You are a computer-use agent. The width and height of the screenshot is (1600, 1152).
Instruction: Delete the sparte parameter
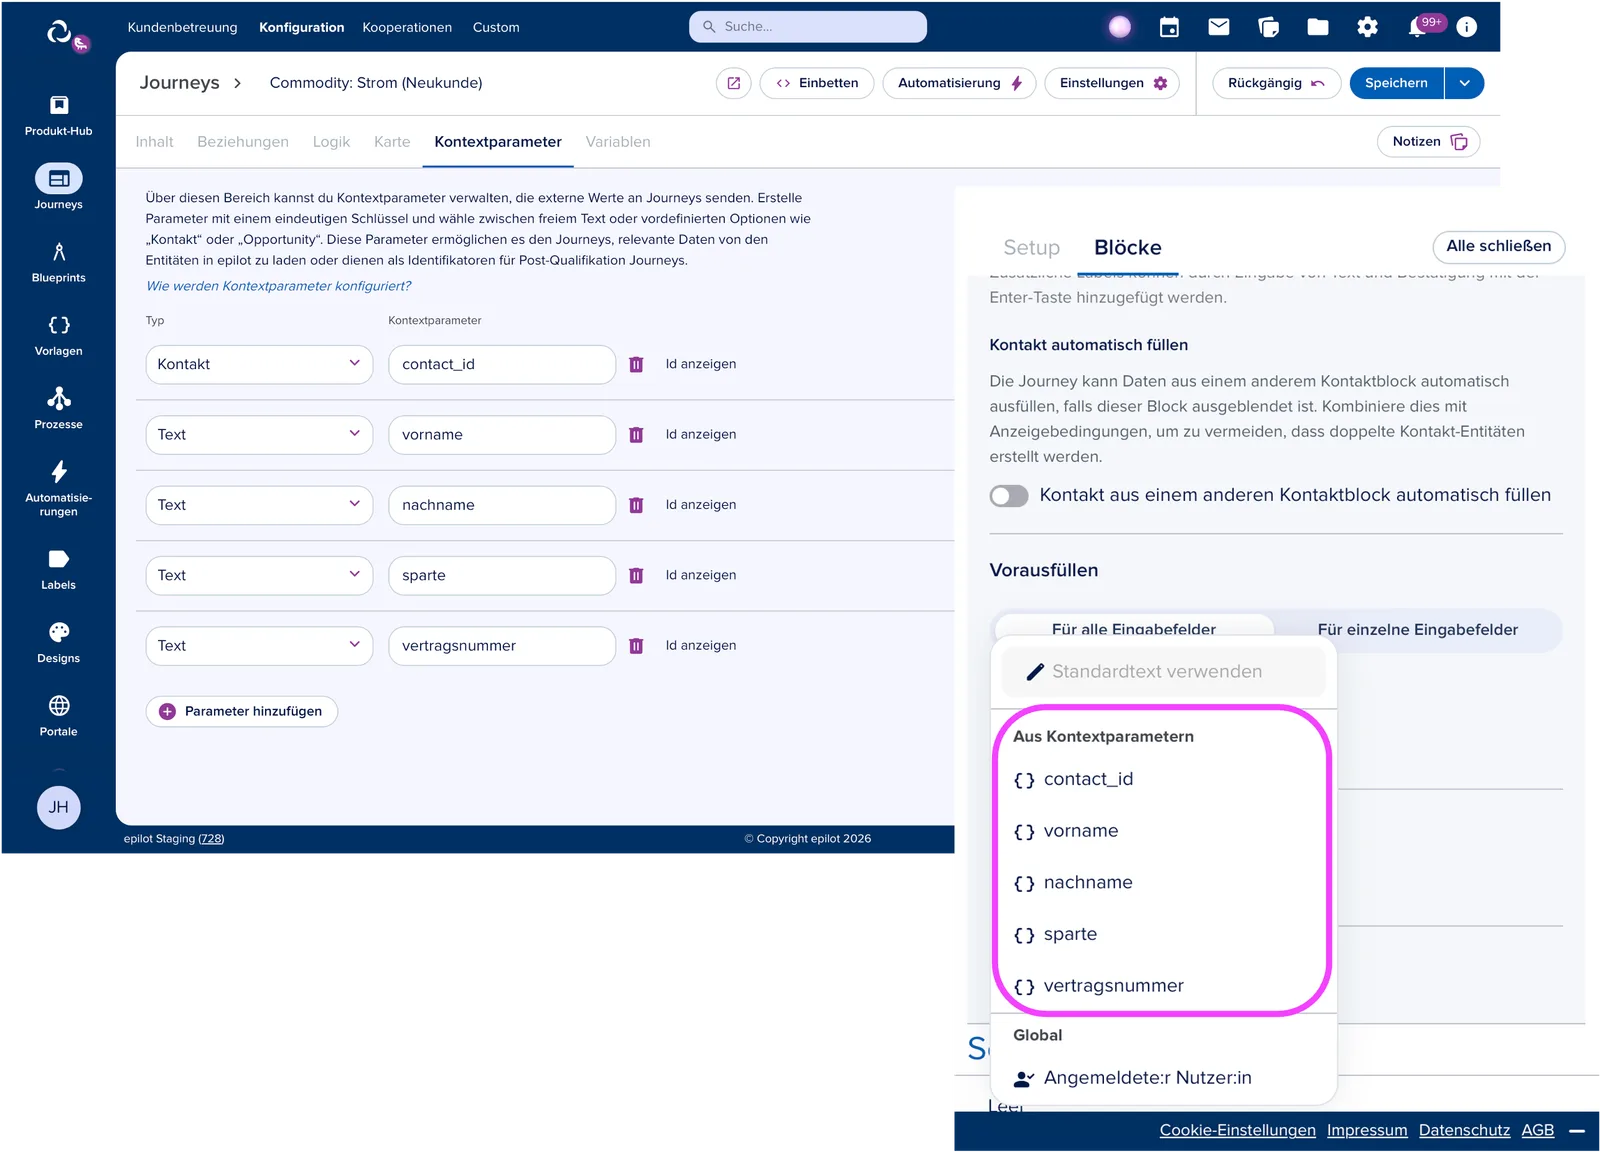point(636,575)
